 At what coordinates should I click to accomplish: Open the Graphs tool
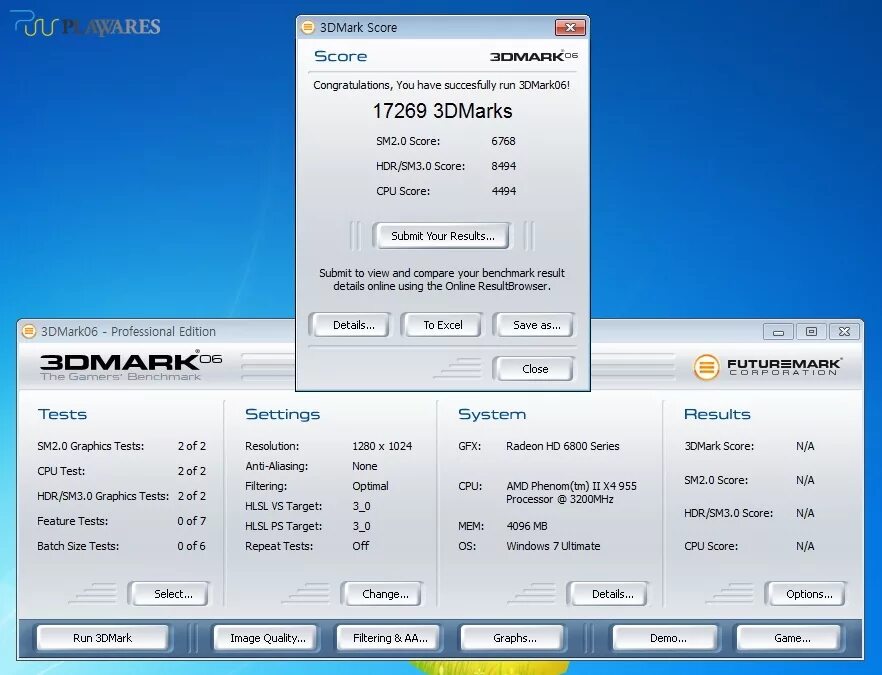[x=512, y=637]
